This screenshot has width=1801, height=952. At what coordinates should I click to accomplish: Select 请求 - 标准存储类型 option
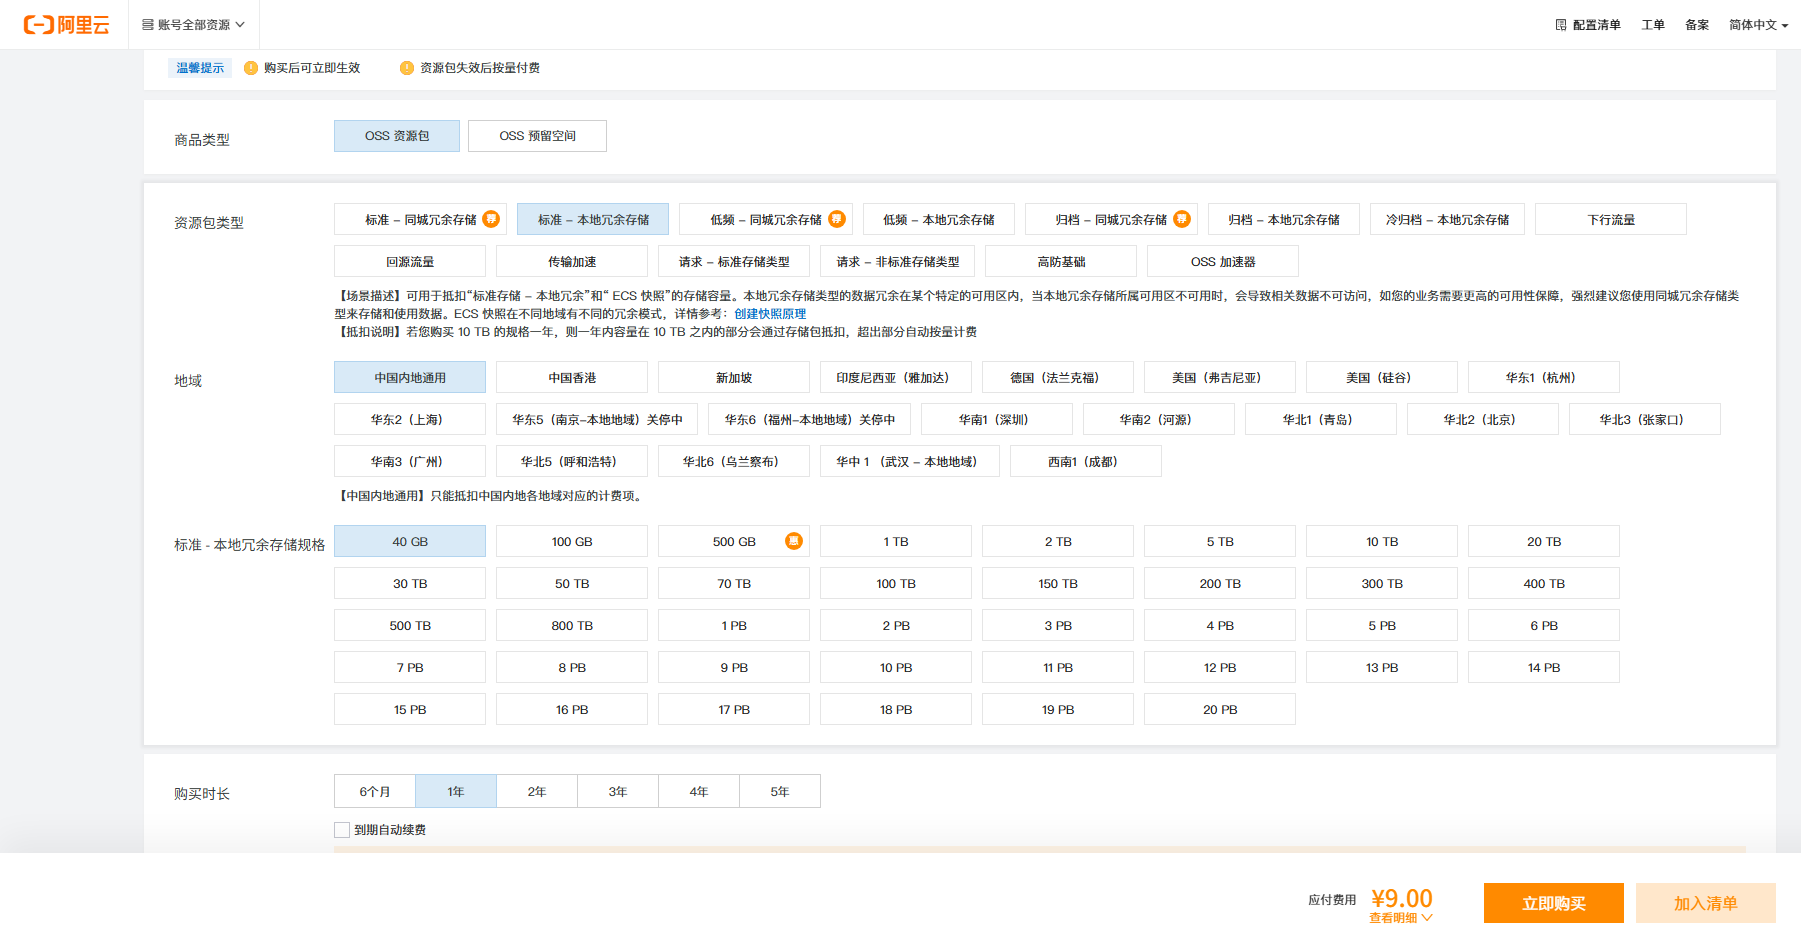[734, 261]
